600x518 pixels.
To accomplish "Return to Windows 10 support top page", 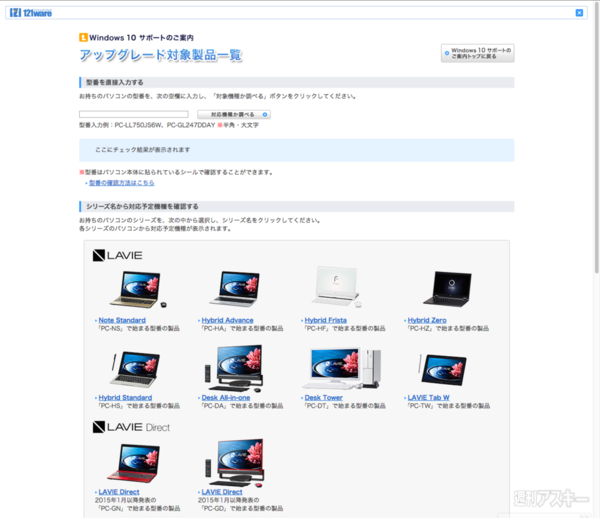I will click(478, 53).
